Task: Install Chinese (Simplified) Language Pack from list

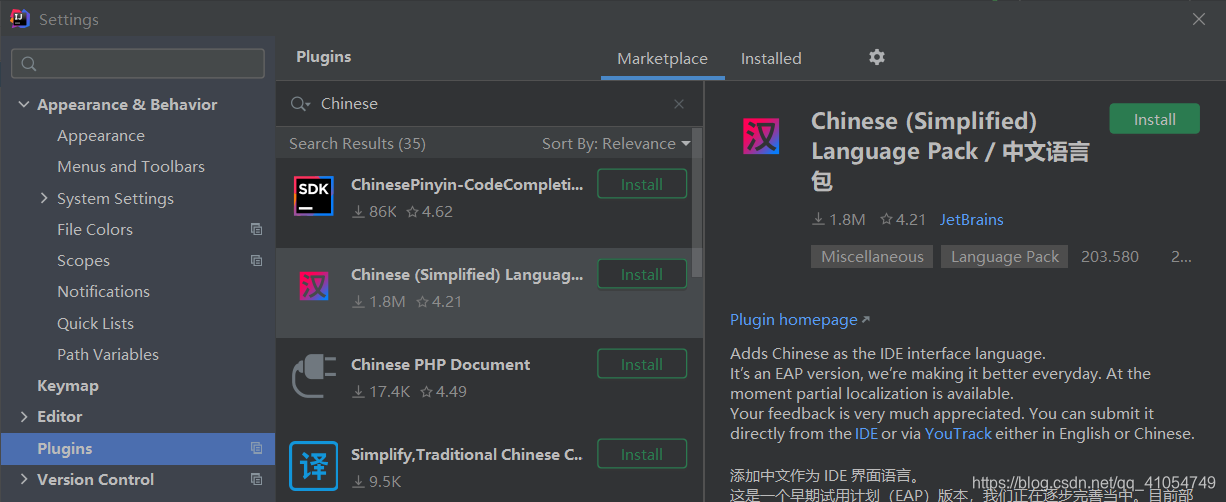Action: coord(642,274)
